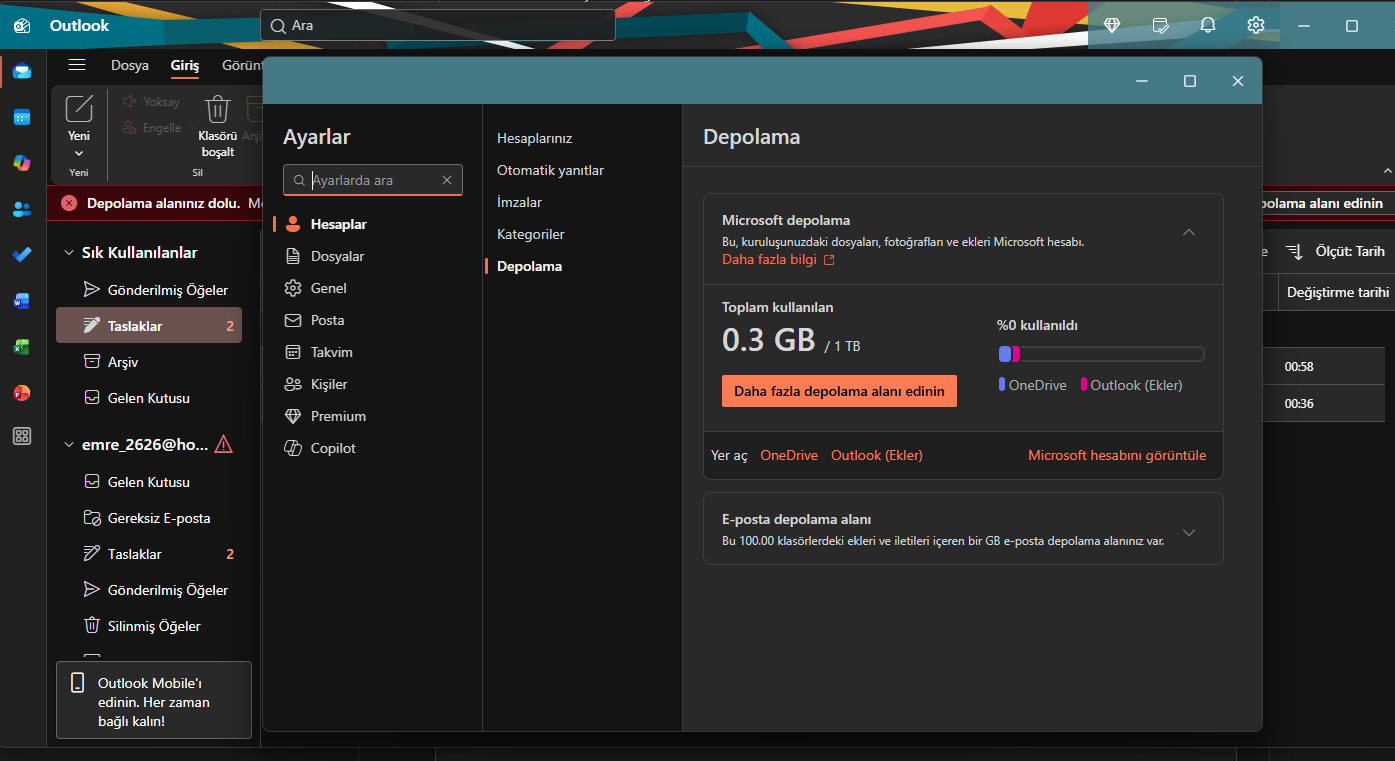Click OneDrive link next to Yer aç
Screen dimensions: 1395x761
pyautogui.click(x=789, y=455)
